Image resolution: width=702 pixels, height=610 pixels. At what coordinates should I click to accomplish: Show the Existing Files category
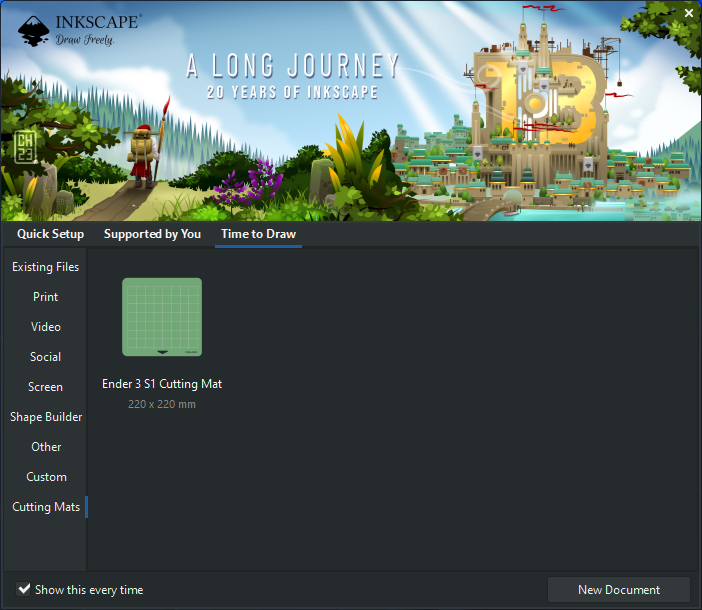pos(45,267)
